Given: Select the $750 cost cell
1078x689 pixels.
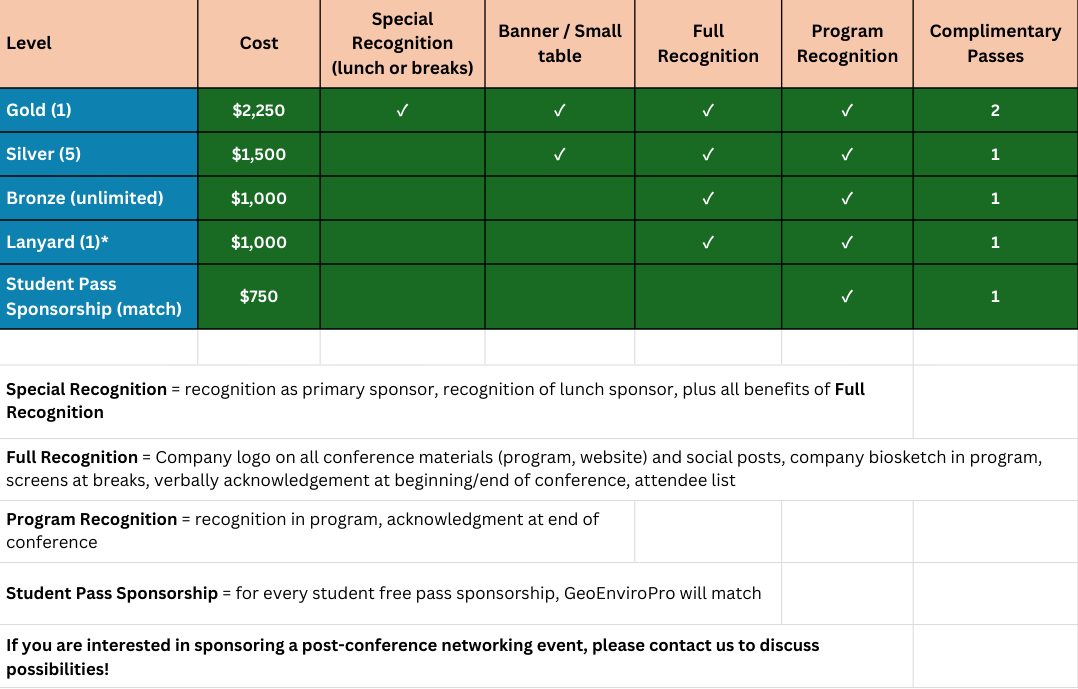Looking at the screenshot, I should (259, 296).
